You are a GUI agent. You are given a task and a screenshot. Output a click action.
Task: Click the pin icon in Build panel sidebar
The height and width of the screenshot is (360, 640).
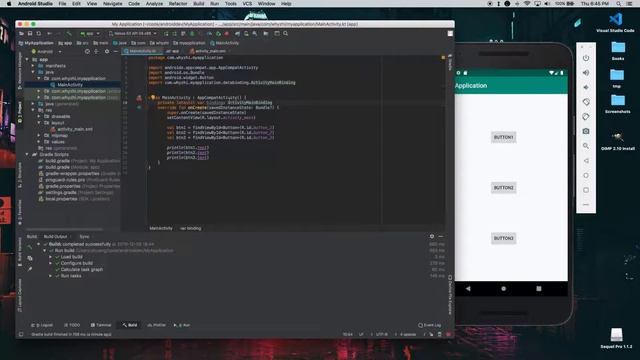[30, 269]
